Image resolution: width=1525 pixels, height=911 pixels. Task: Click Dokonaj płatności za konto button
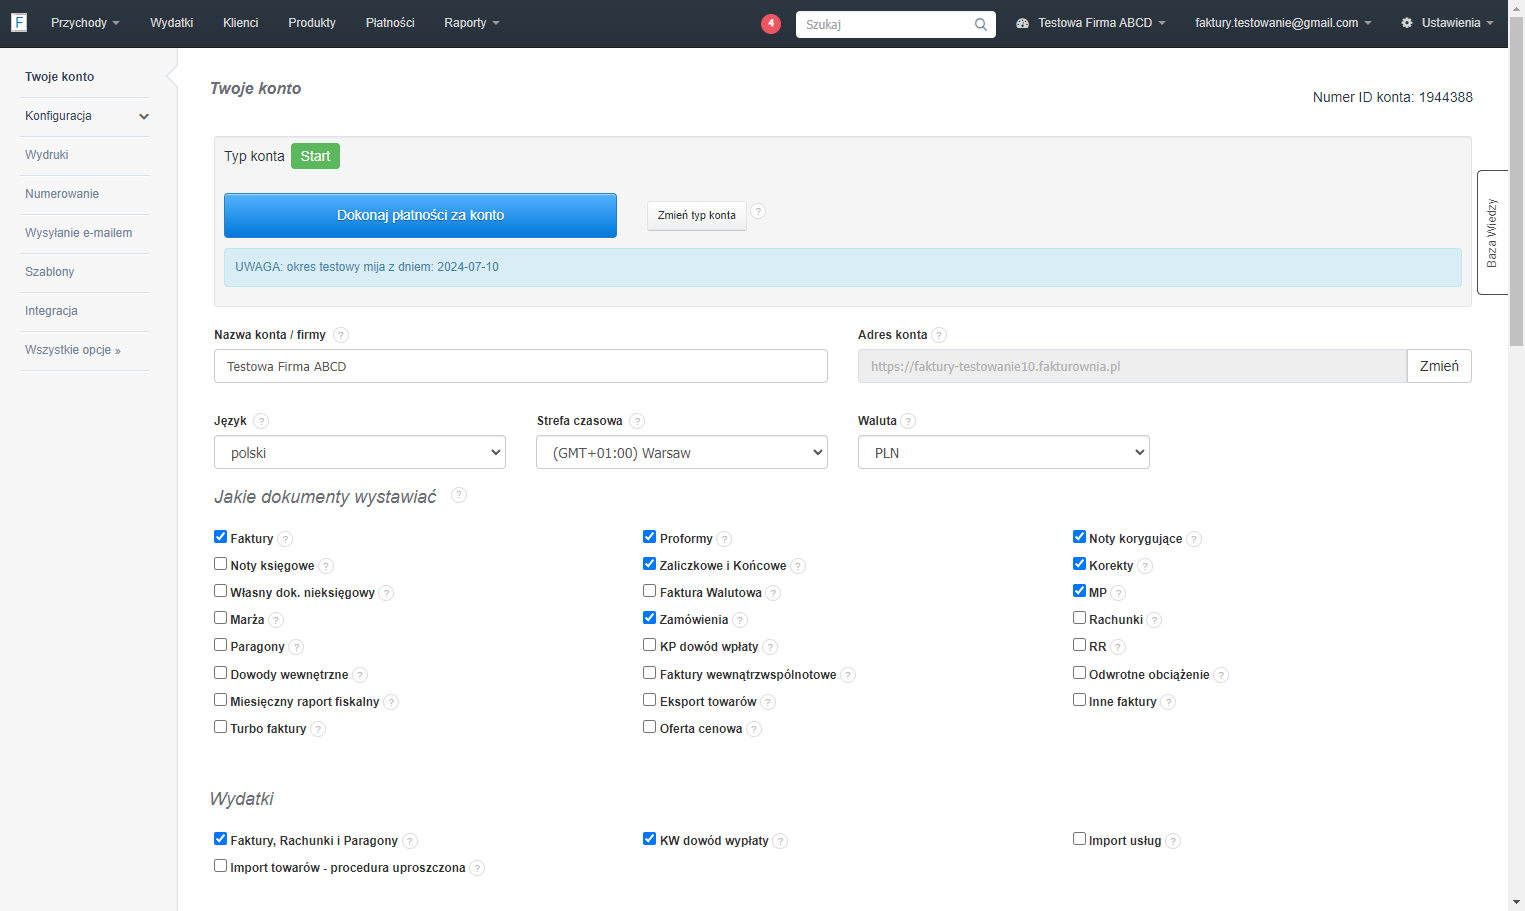click(420, 215)
